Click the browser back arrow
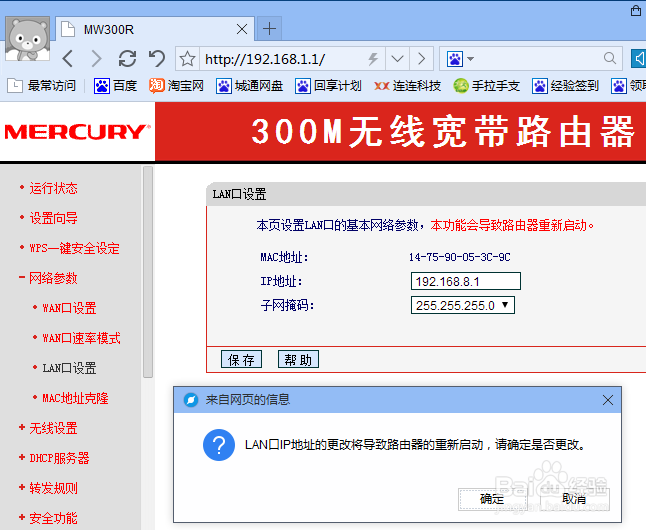Viewport: 646px width, 530px height. click(x=68, y=59)
